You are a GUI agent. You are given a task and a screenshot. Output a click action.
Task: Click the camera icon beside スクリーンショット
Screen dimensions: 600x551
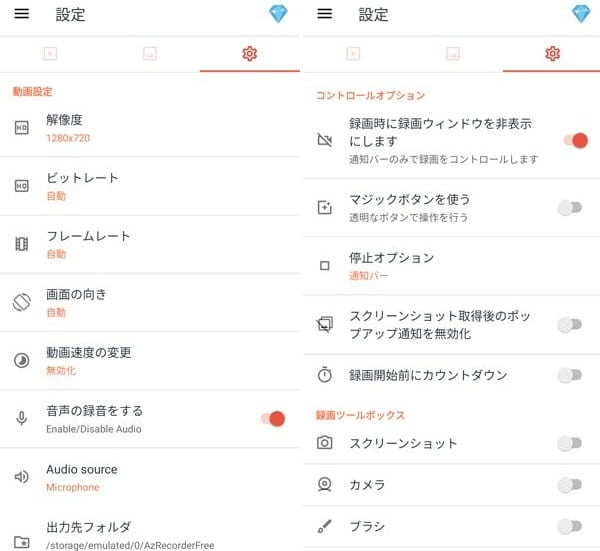click(324, 443)
